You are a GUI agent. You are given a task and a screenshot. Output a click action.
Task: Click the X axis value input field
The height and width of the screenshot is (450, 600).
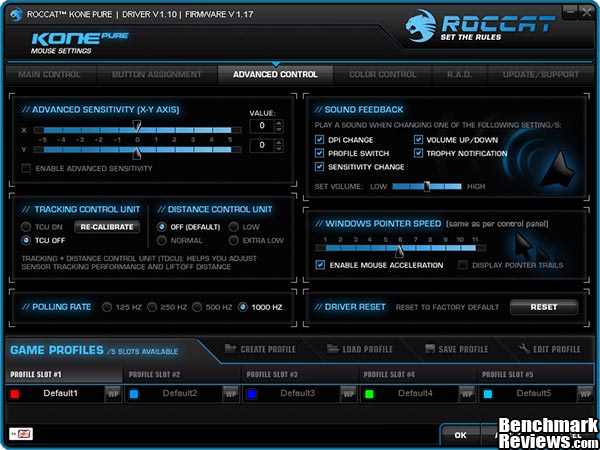(x=262, y=126)
